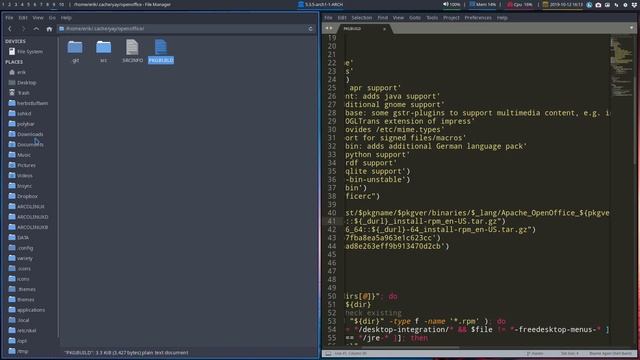
Task: Open Help menu in File Manager
Action: 66,18
